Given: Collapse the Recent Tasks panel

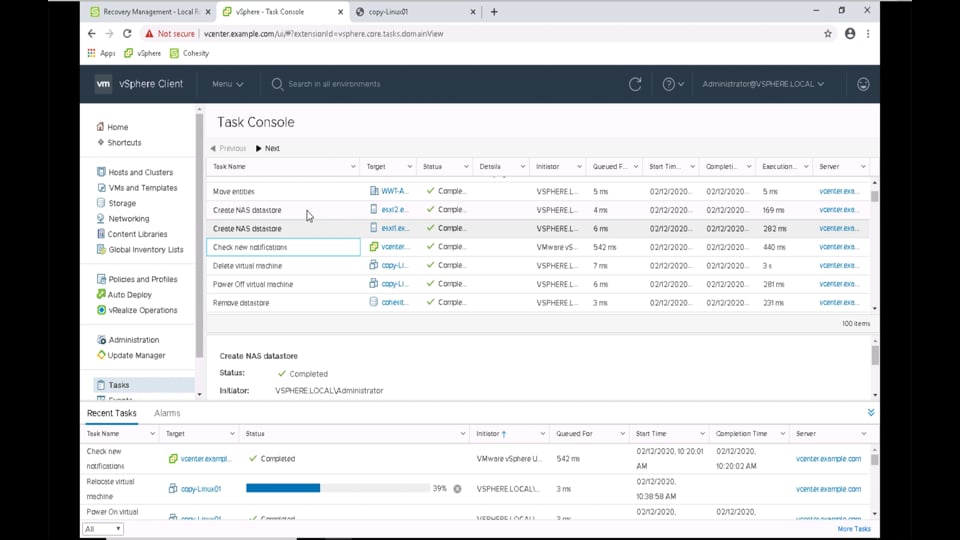Looking at the screenshot, I should (871, 413).
